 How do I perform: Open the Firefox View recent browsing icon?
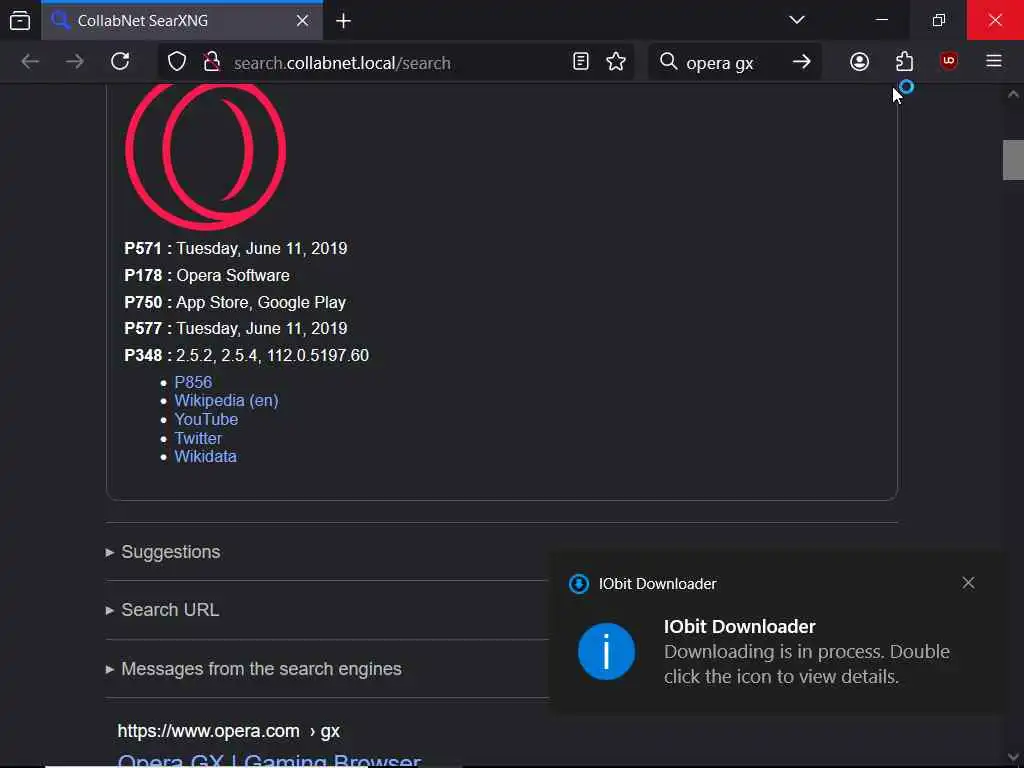coord(20,20)
